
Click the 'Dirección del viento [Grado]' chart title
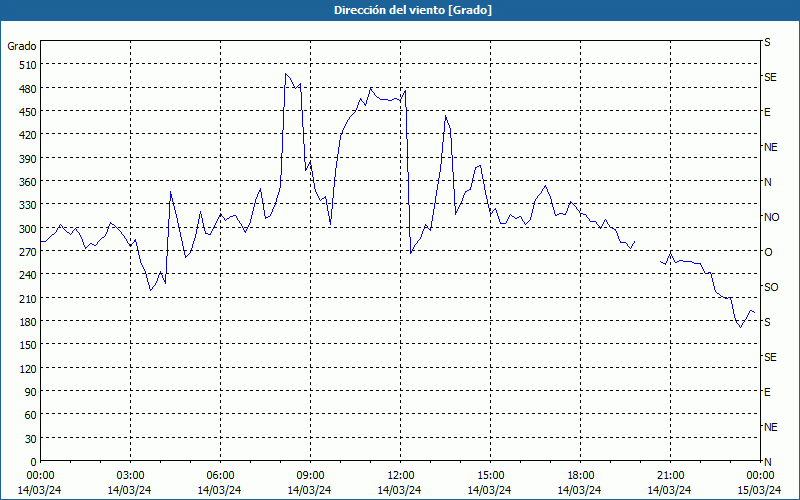(413, 10)
